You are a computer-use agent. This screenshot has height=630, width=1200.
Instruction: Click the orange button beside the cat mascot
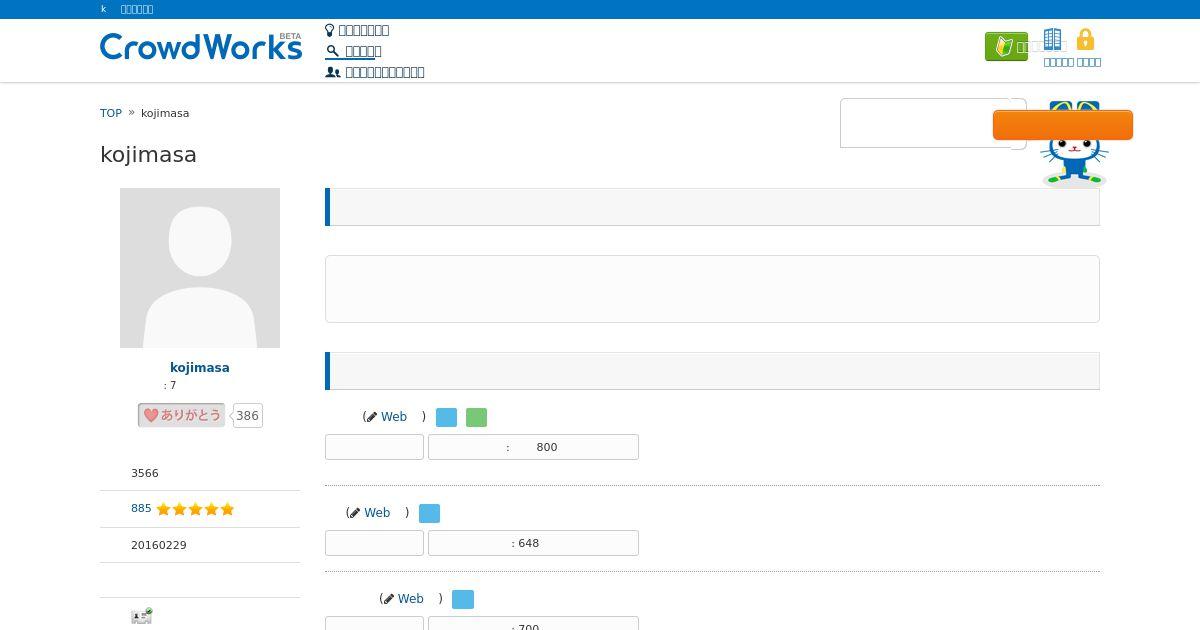click(x=1063, y=125)
